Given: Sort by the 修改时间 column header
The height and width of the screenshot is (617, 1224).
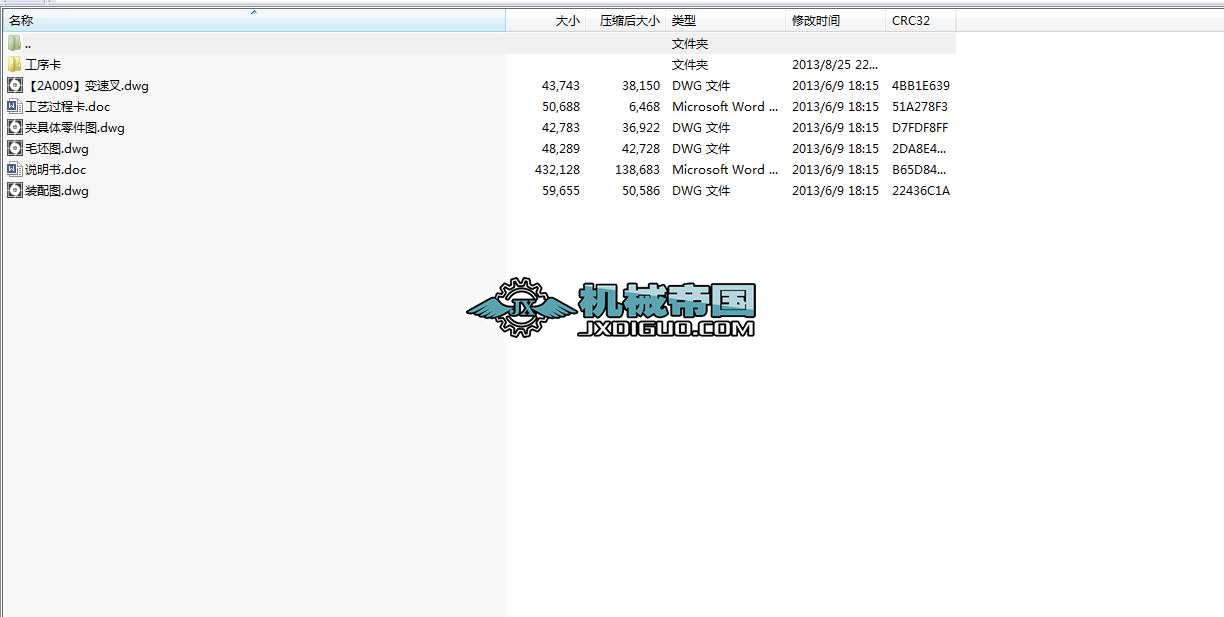Looking at the screenshot, I should coord(837,20).
